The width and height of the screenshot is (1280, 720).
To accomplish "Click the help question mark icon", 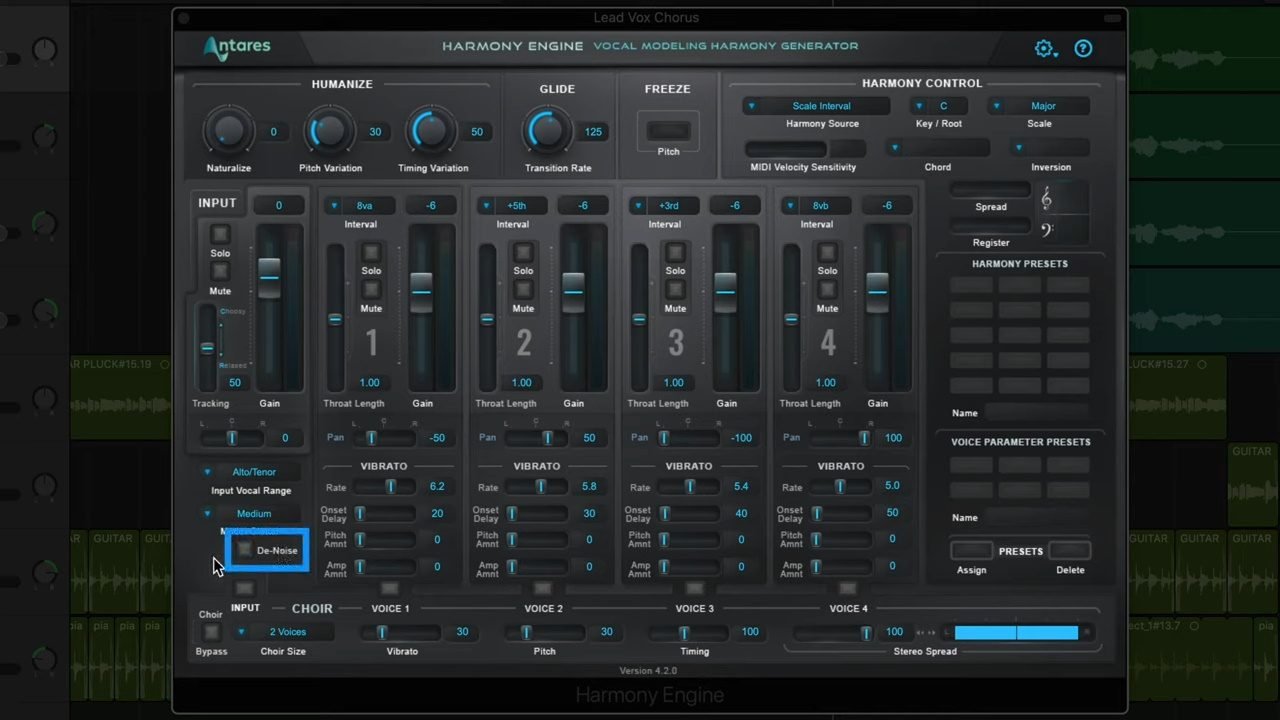I will tap(1083, 48).
